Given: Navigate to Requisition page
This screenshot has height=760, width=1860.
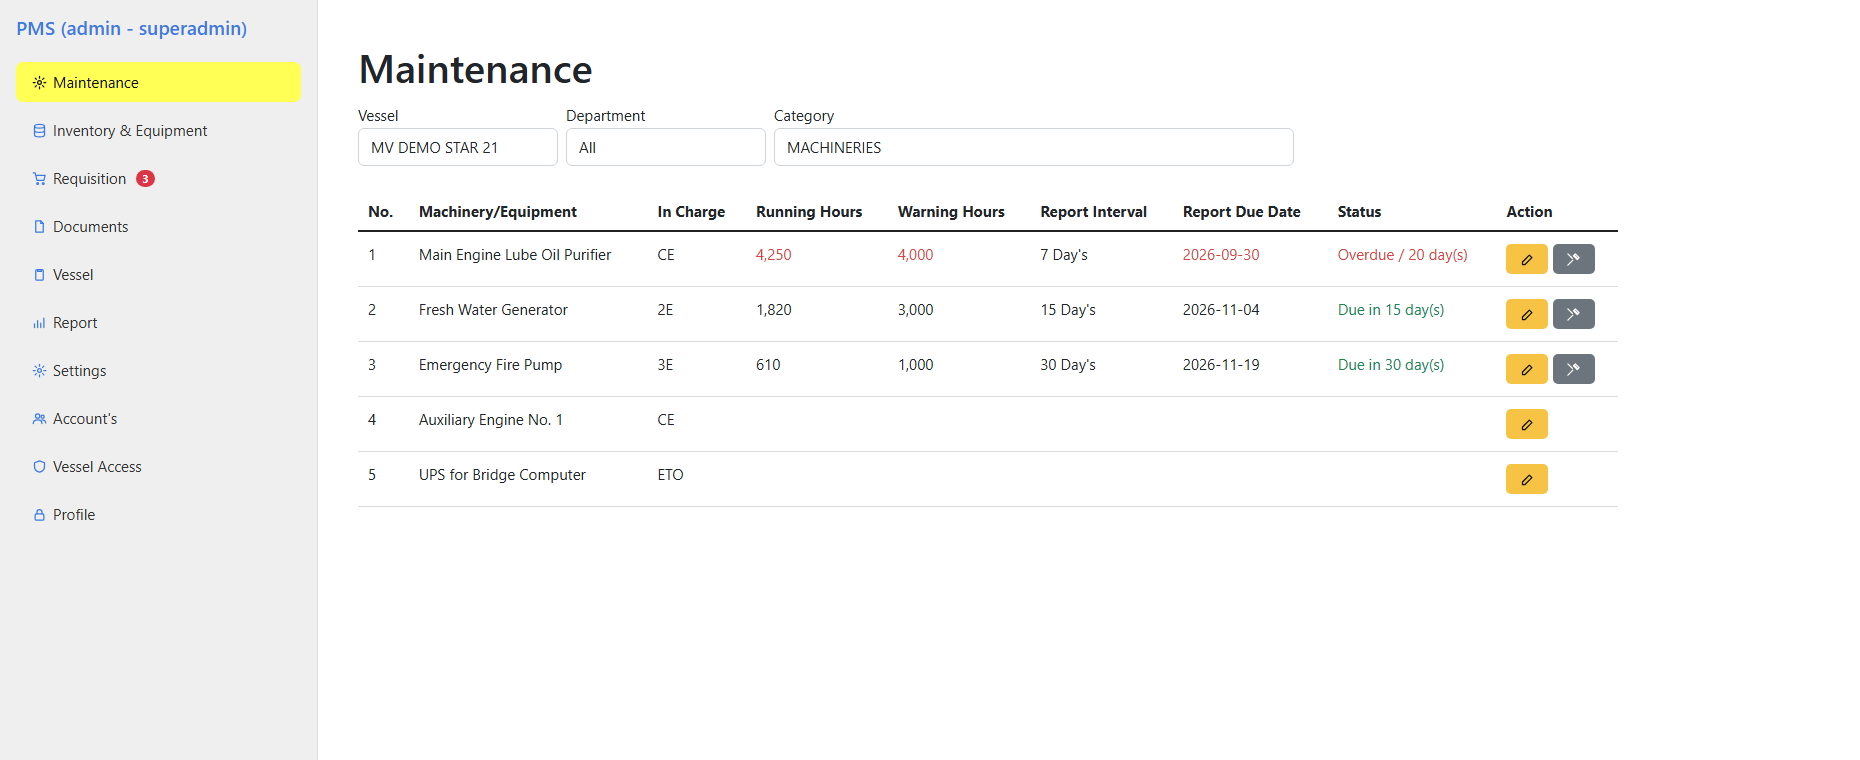Looking at the screenshot, I should click(158, 178).
